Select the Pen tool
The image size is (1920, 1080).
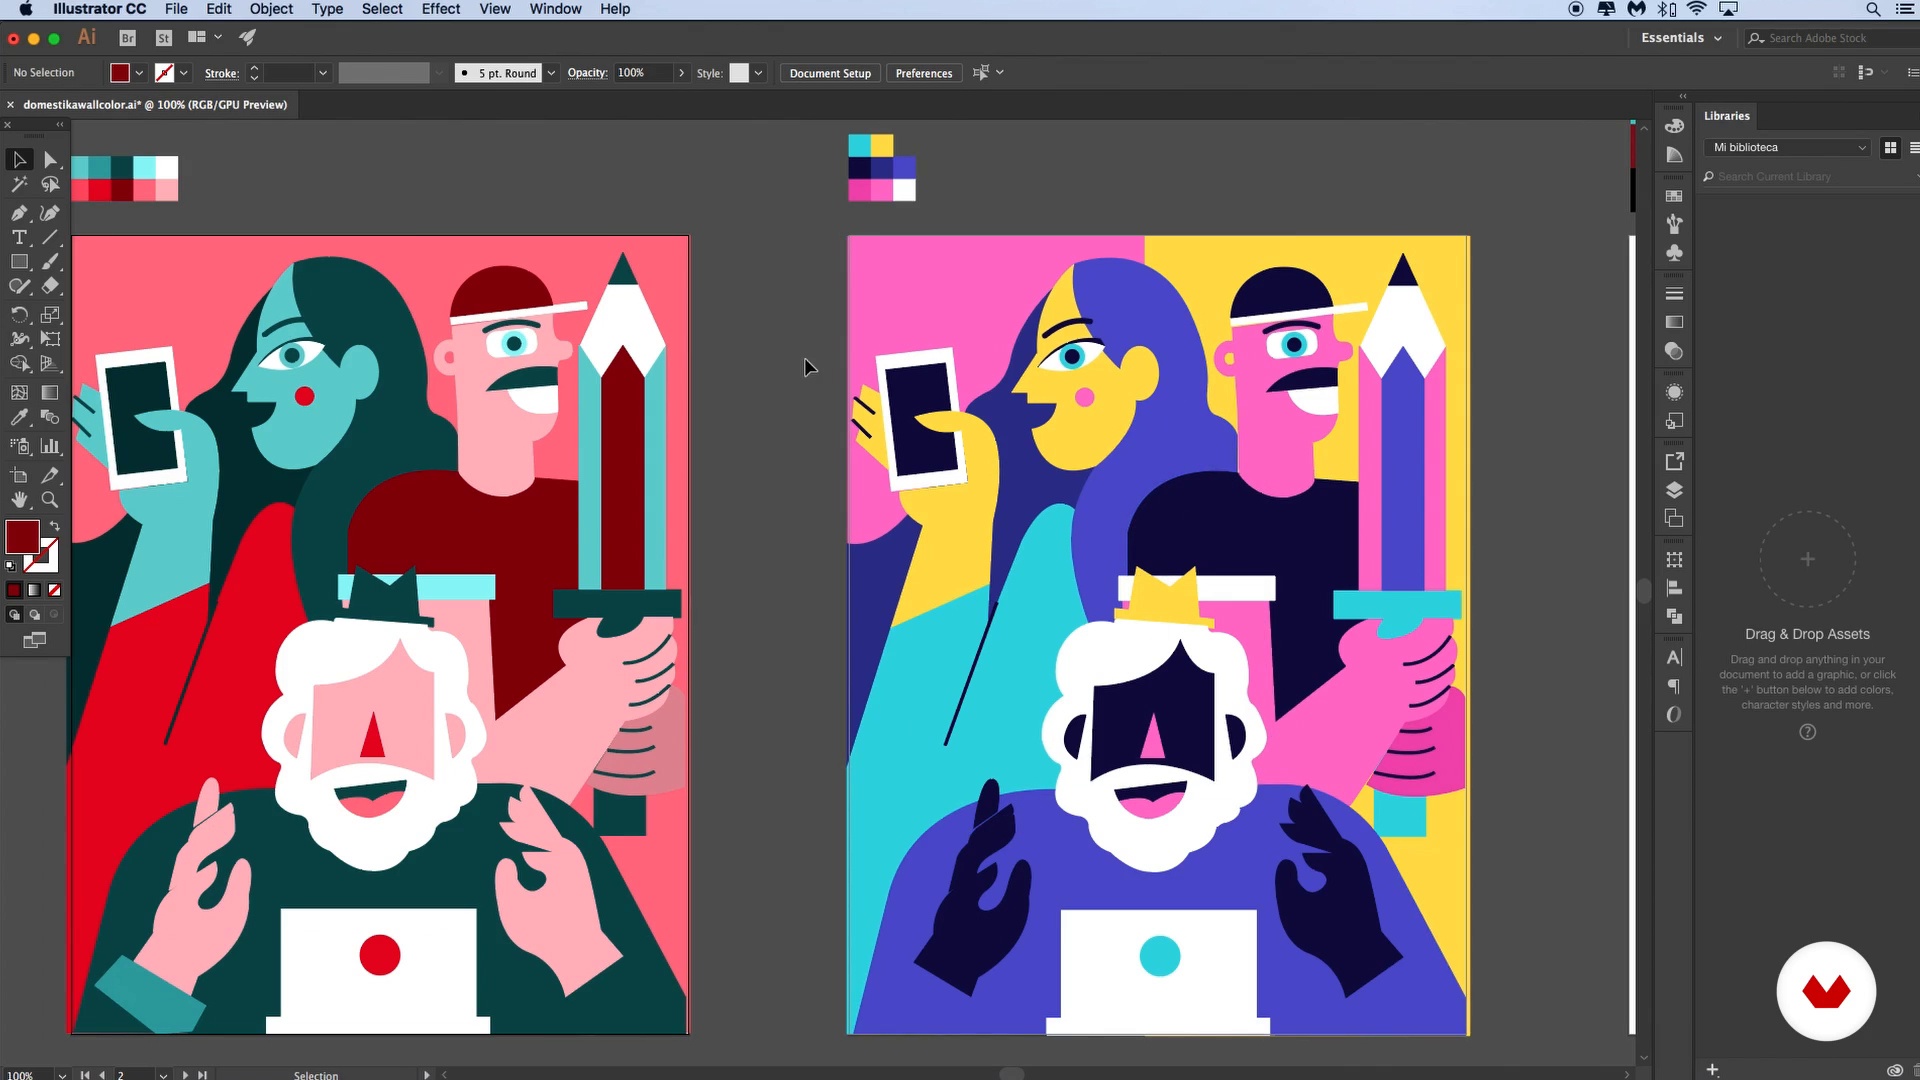point(19,213)
